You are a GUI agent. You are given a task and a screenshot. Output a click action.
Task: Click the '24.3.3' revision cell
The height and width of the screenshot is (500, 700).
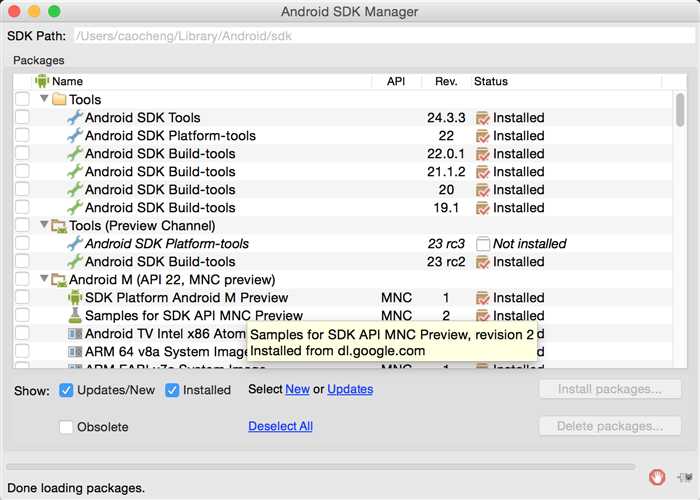(446, 117)
